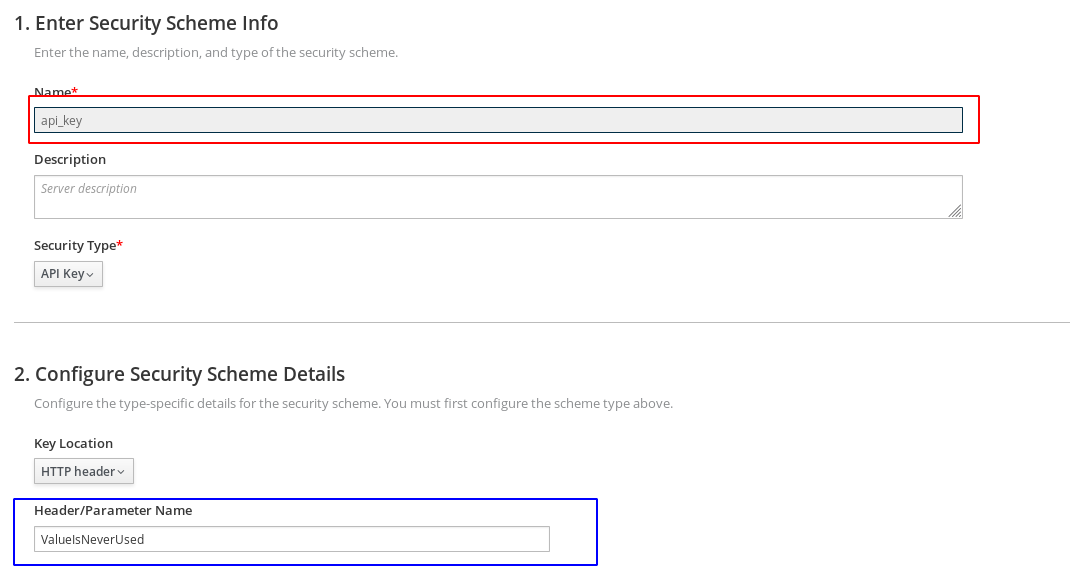
Task: Click the red asterisk next to Name
Action: coord(75,91)
